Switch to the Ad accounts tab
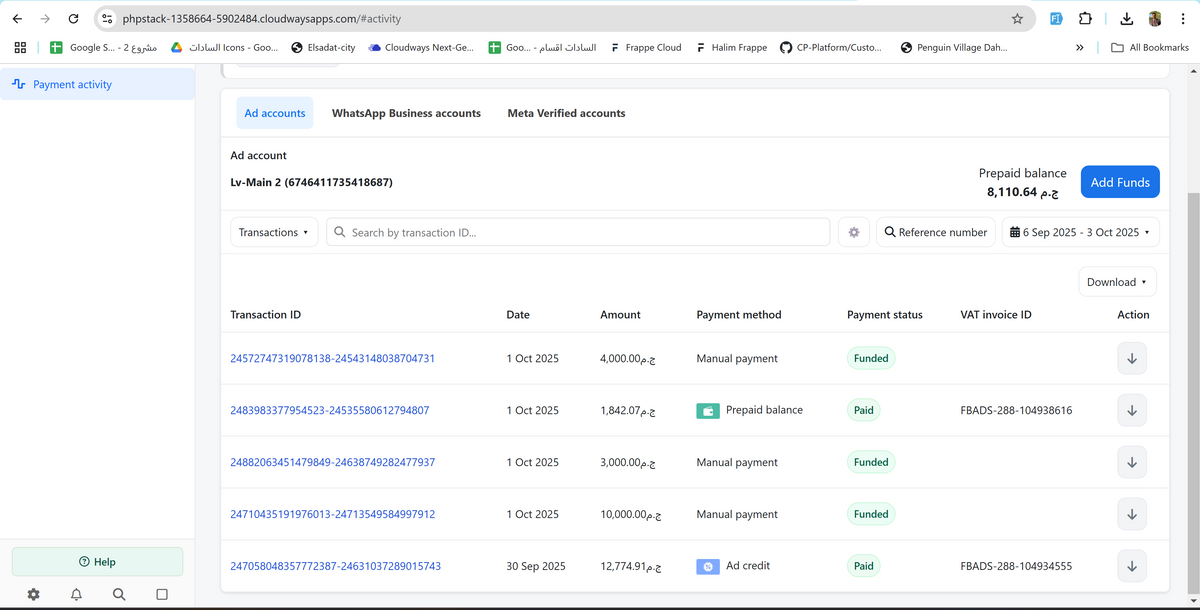Screen dimensions: 1200x610 point(275,113)
